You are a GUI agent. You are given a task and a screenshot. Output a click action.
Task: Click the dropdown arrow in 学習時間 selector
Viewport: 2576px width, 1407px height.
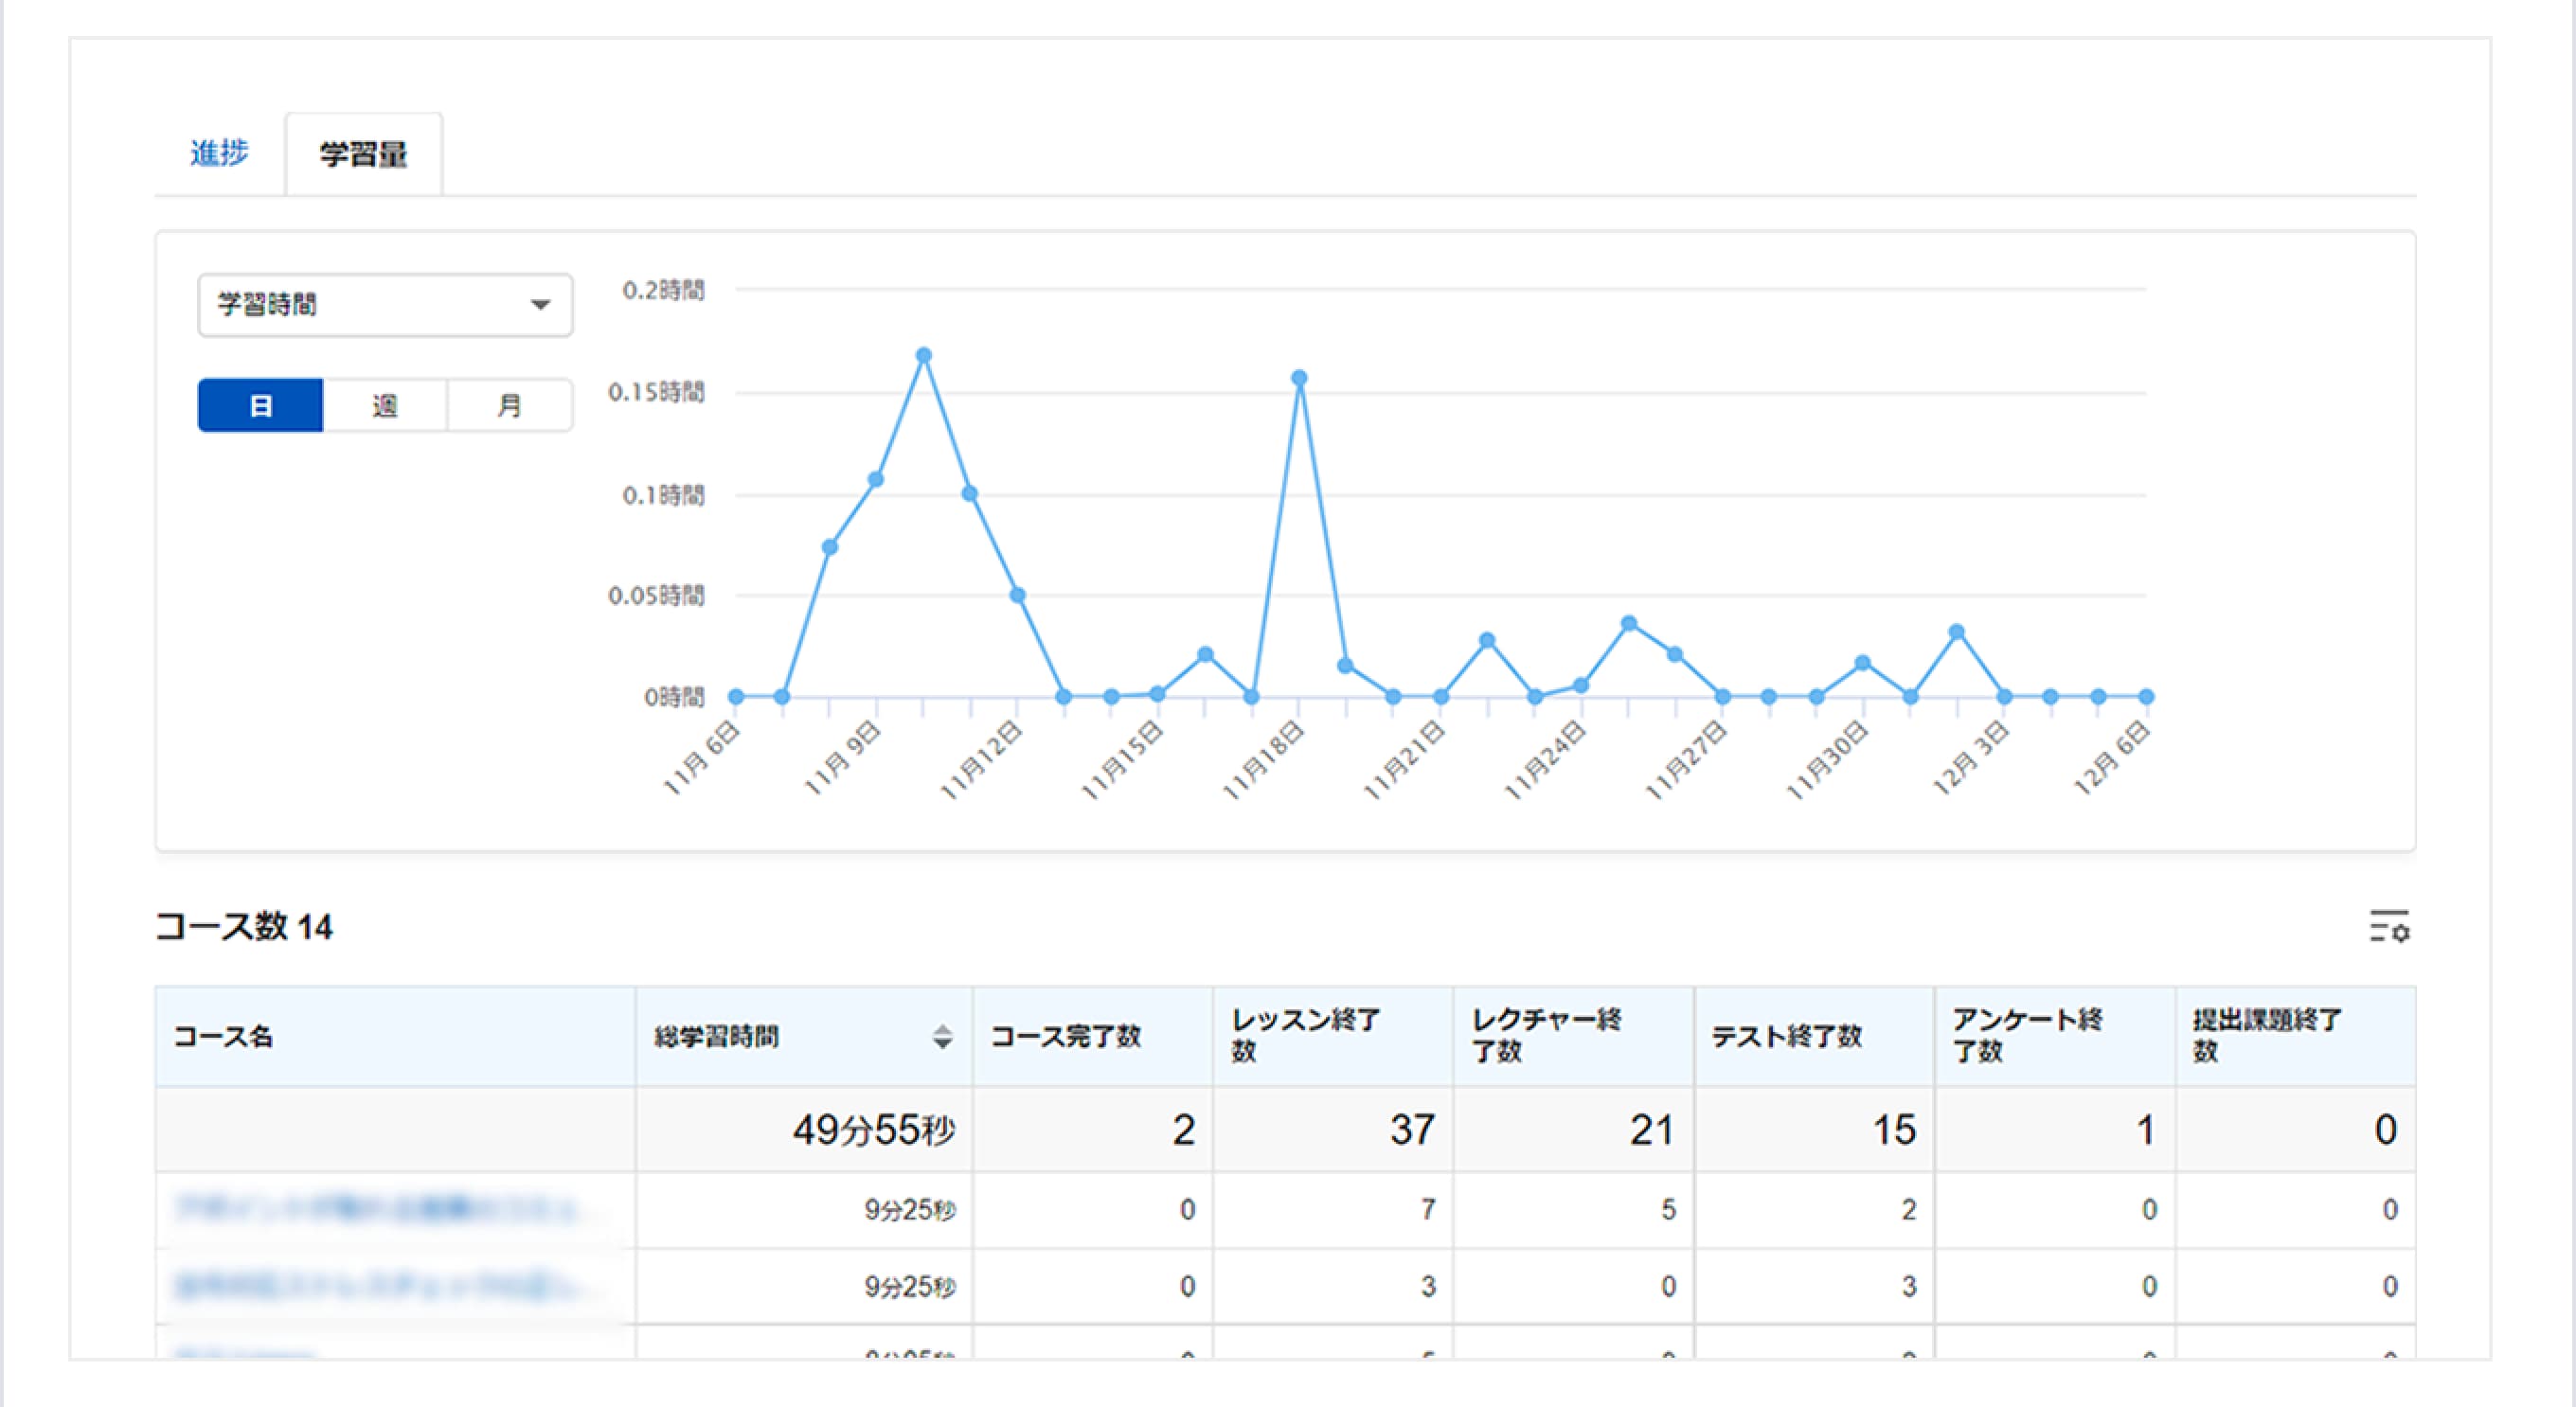[x=540, y=304]
